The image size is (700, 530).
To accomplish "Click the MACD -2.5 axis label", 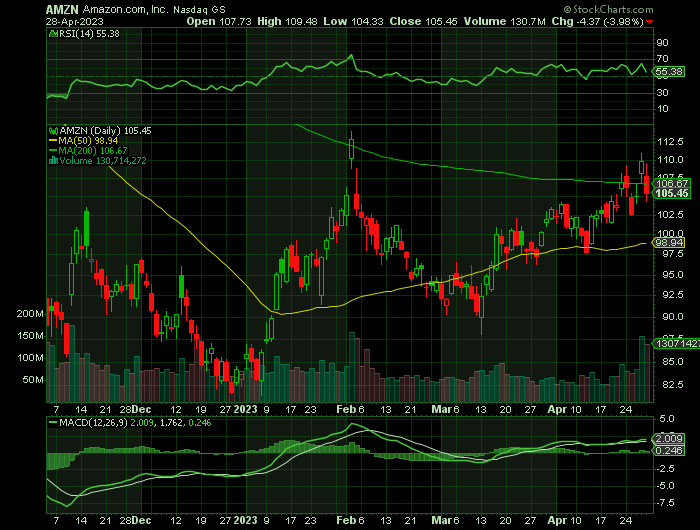I will coord(666,469).
